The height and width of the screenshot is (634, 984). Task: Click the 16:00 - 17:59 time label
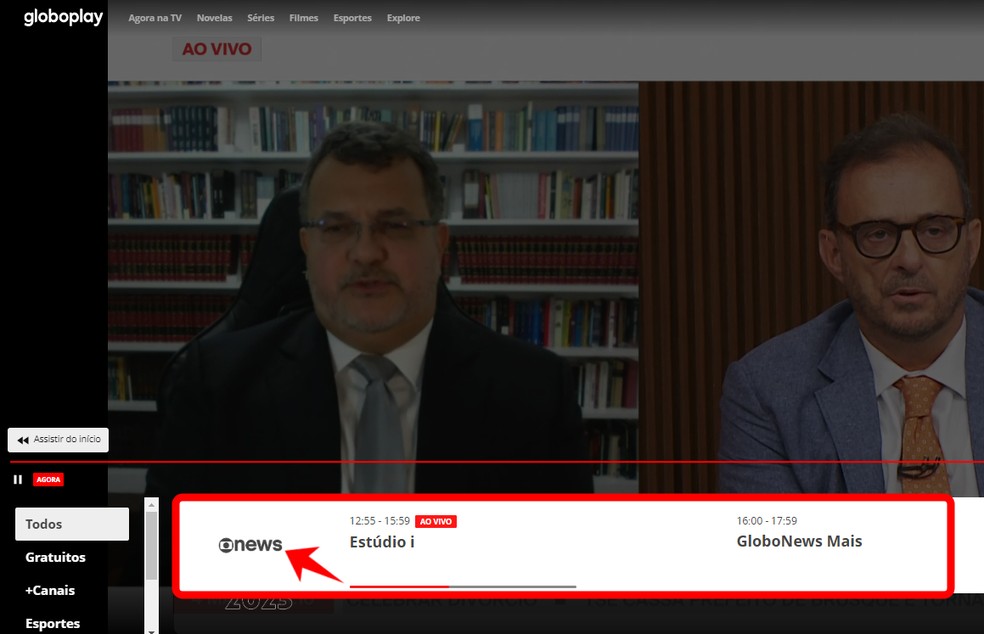(767, 521)
